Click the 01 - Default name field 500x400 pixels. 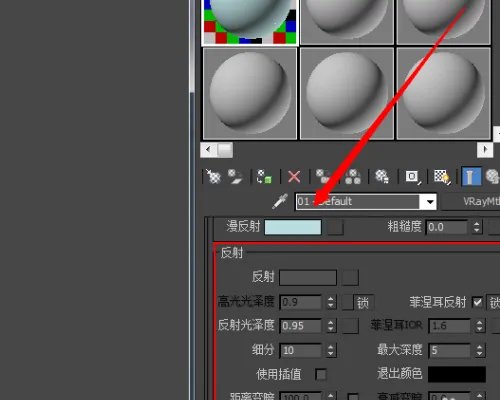pyautogui.click(x=358, y=202)
